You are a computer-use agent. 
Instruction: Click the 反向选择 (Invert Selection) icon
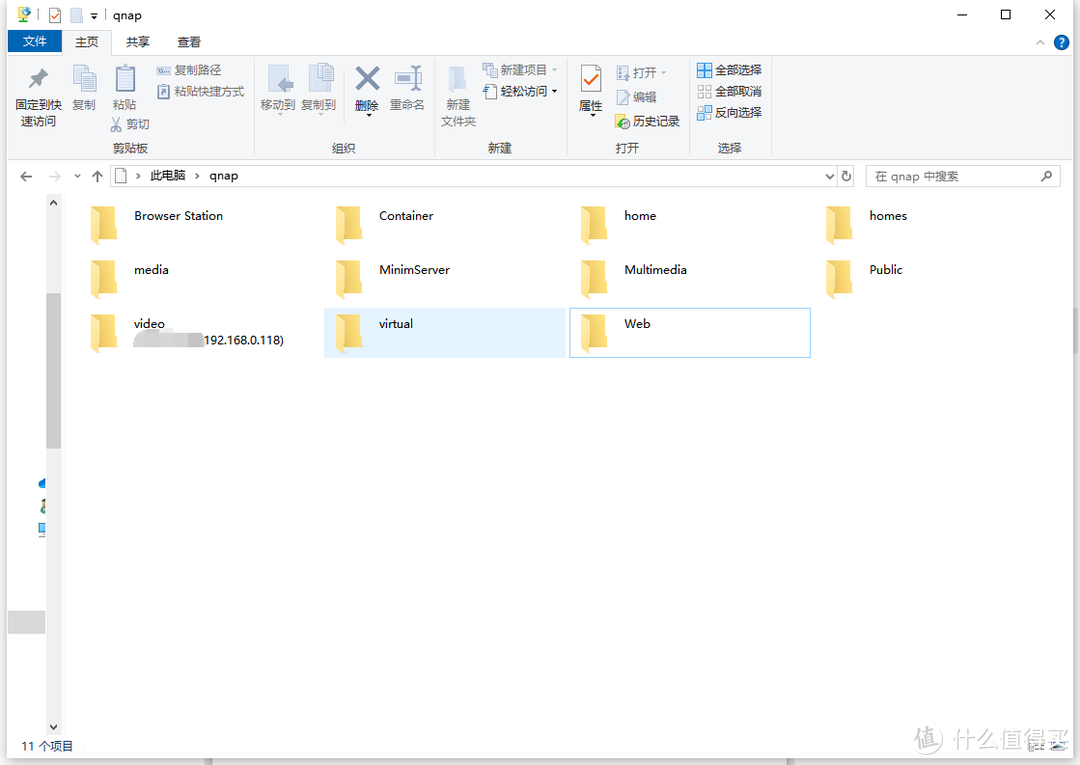729,112
